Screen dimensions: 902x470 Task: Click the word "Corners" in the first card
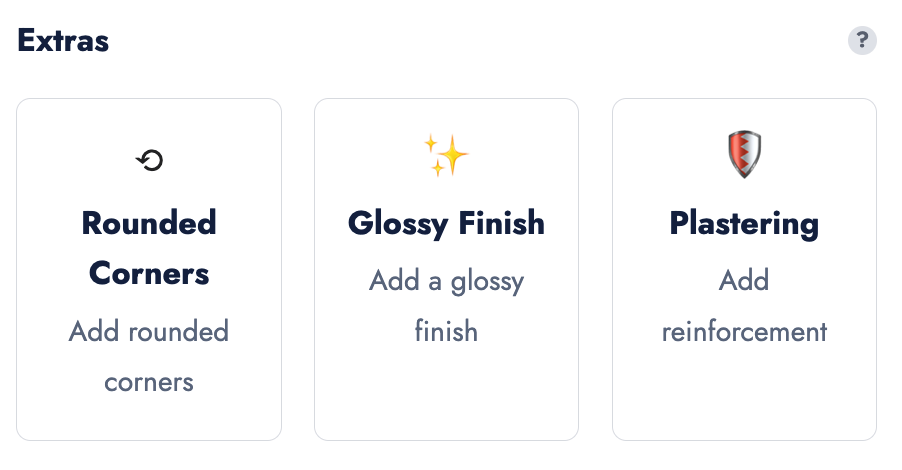click(149, 273)
